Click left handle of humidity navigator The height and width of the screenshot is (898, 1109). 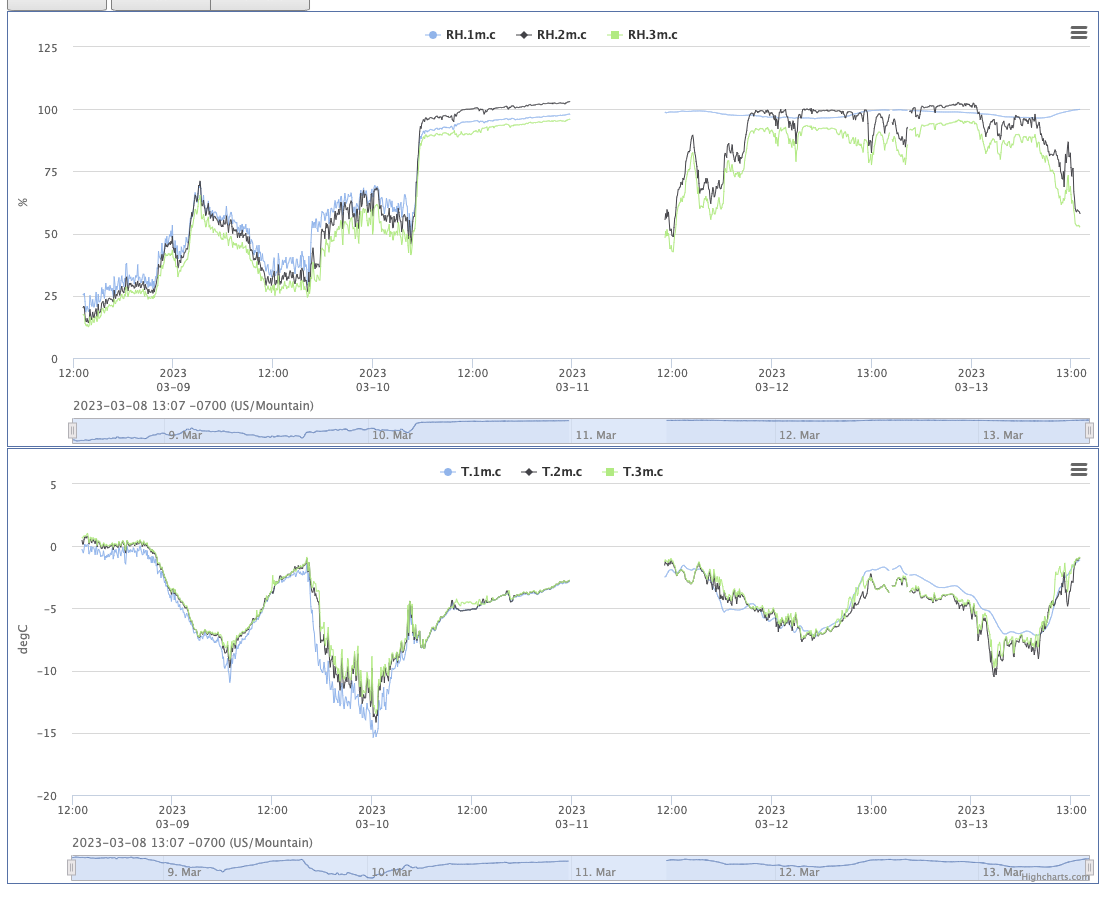72,430
